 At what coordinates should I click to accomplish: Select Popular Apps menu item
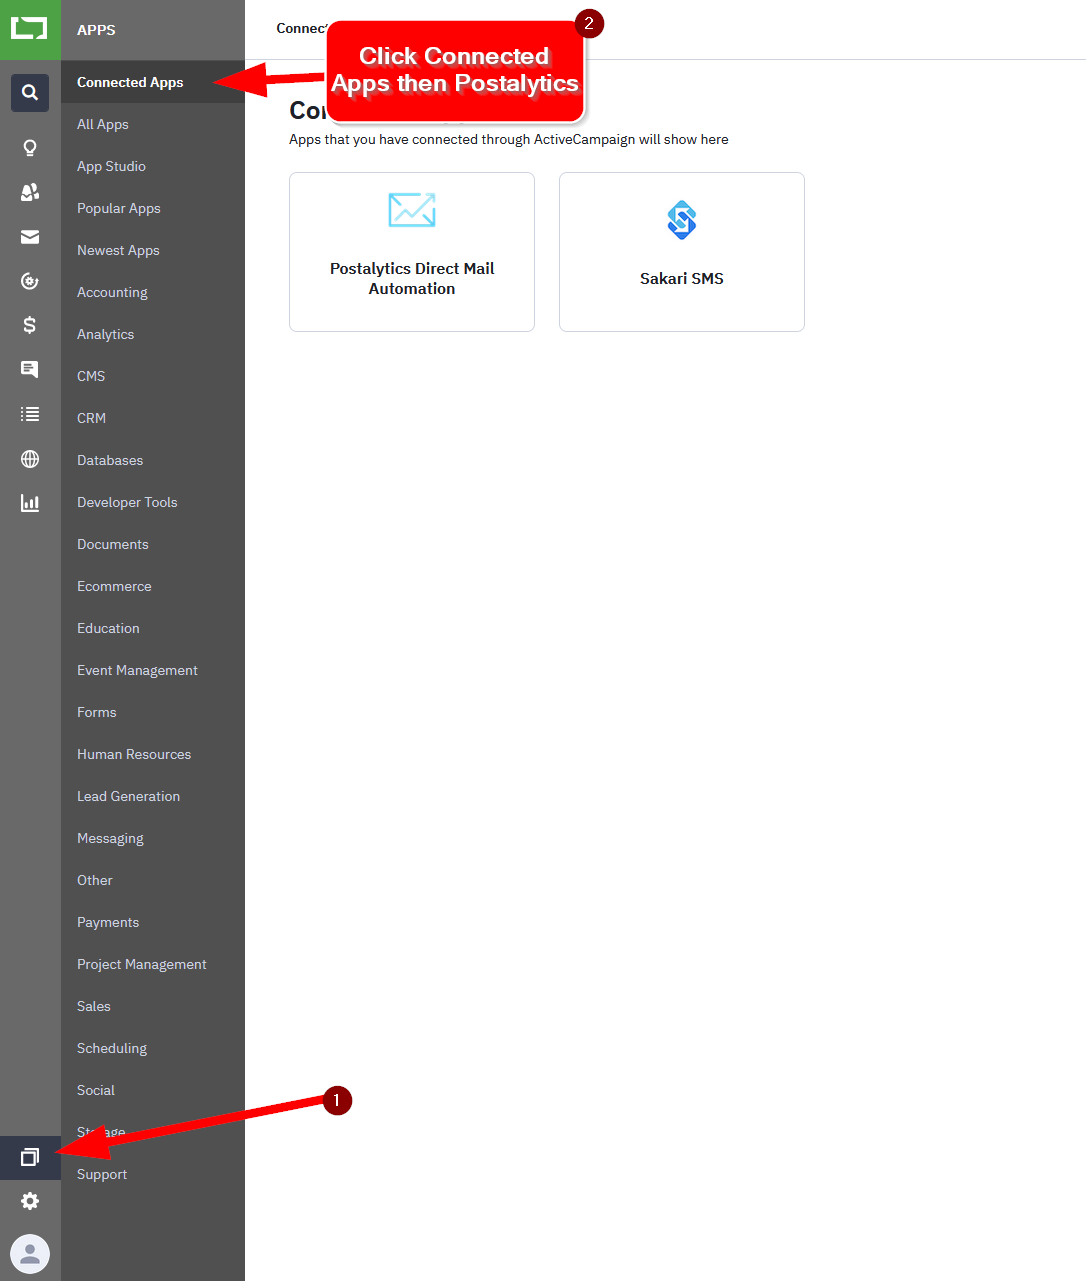tap(153, 208)
